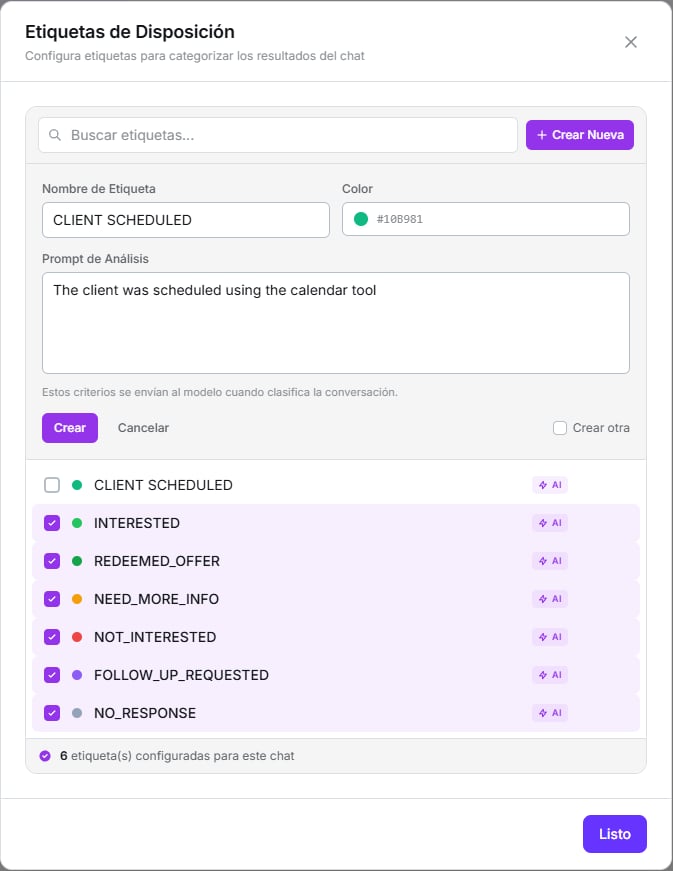673x871 pixels.
Task: Focus the Nombre de Etiqueta input
Action: (185, 220)
